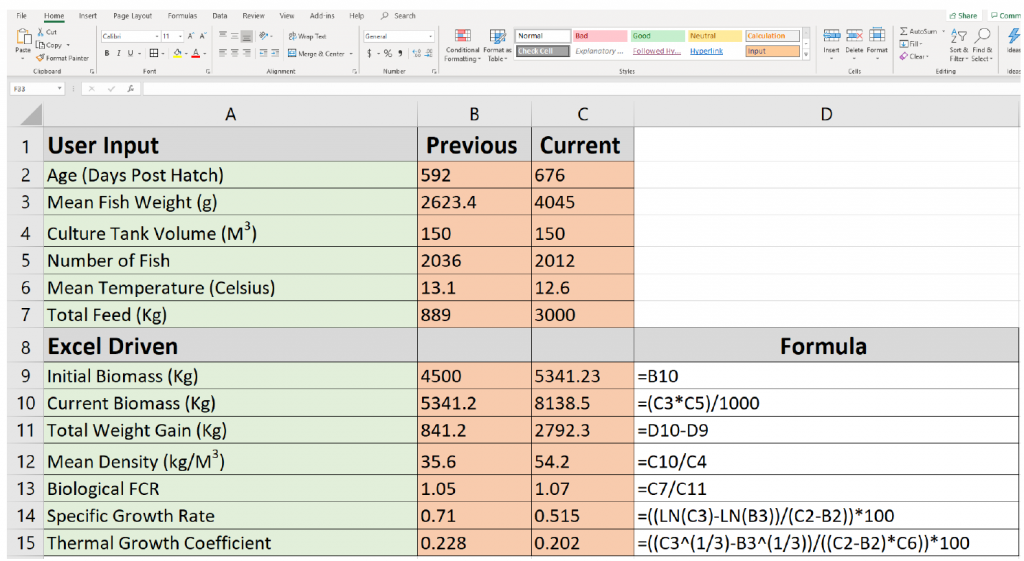The height and width of the screenshot is (561, 1024).
Task: Decrease indent in the Alignment group
Action: (x=263, y=53)
